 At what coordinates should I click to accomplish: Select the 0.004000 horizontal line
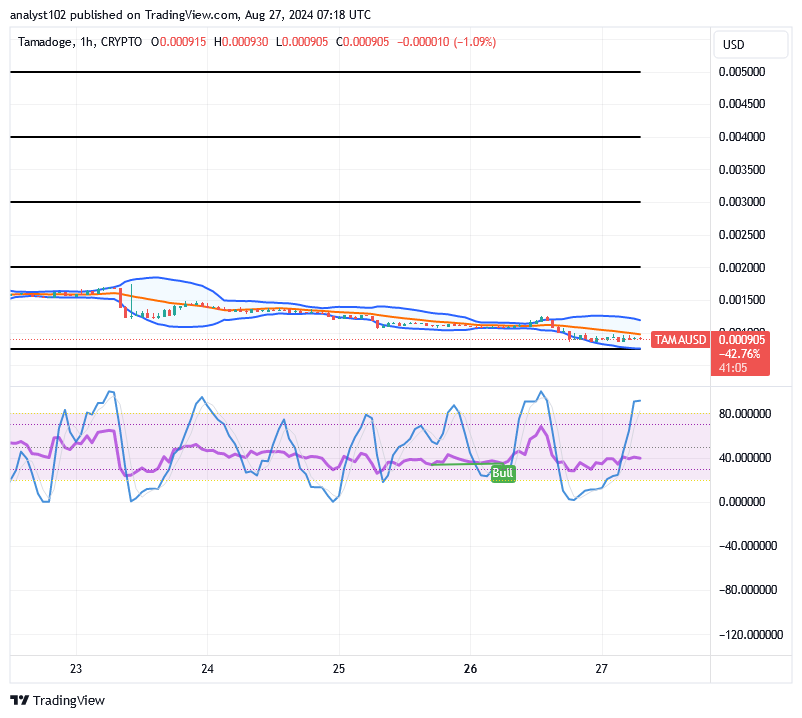325,136
